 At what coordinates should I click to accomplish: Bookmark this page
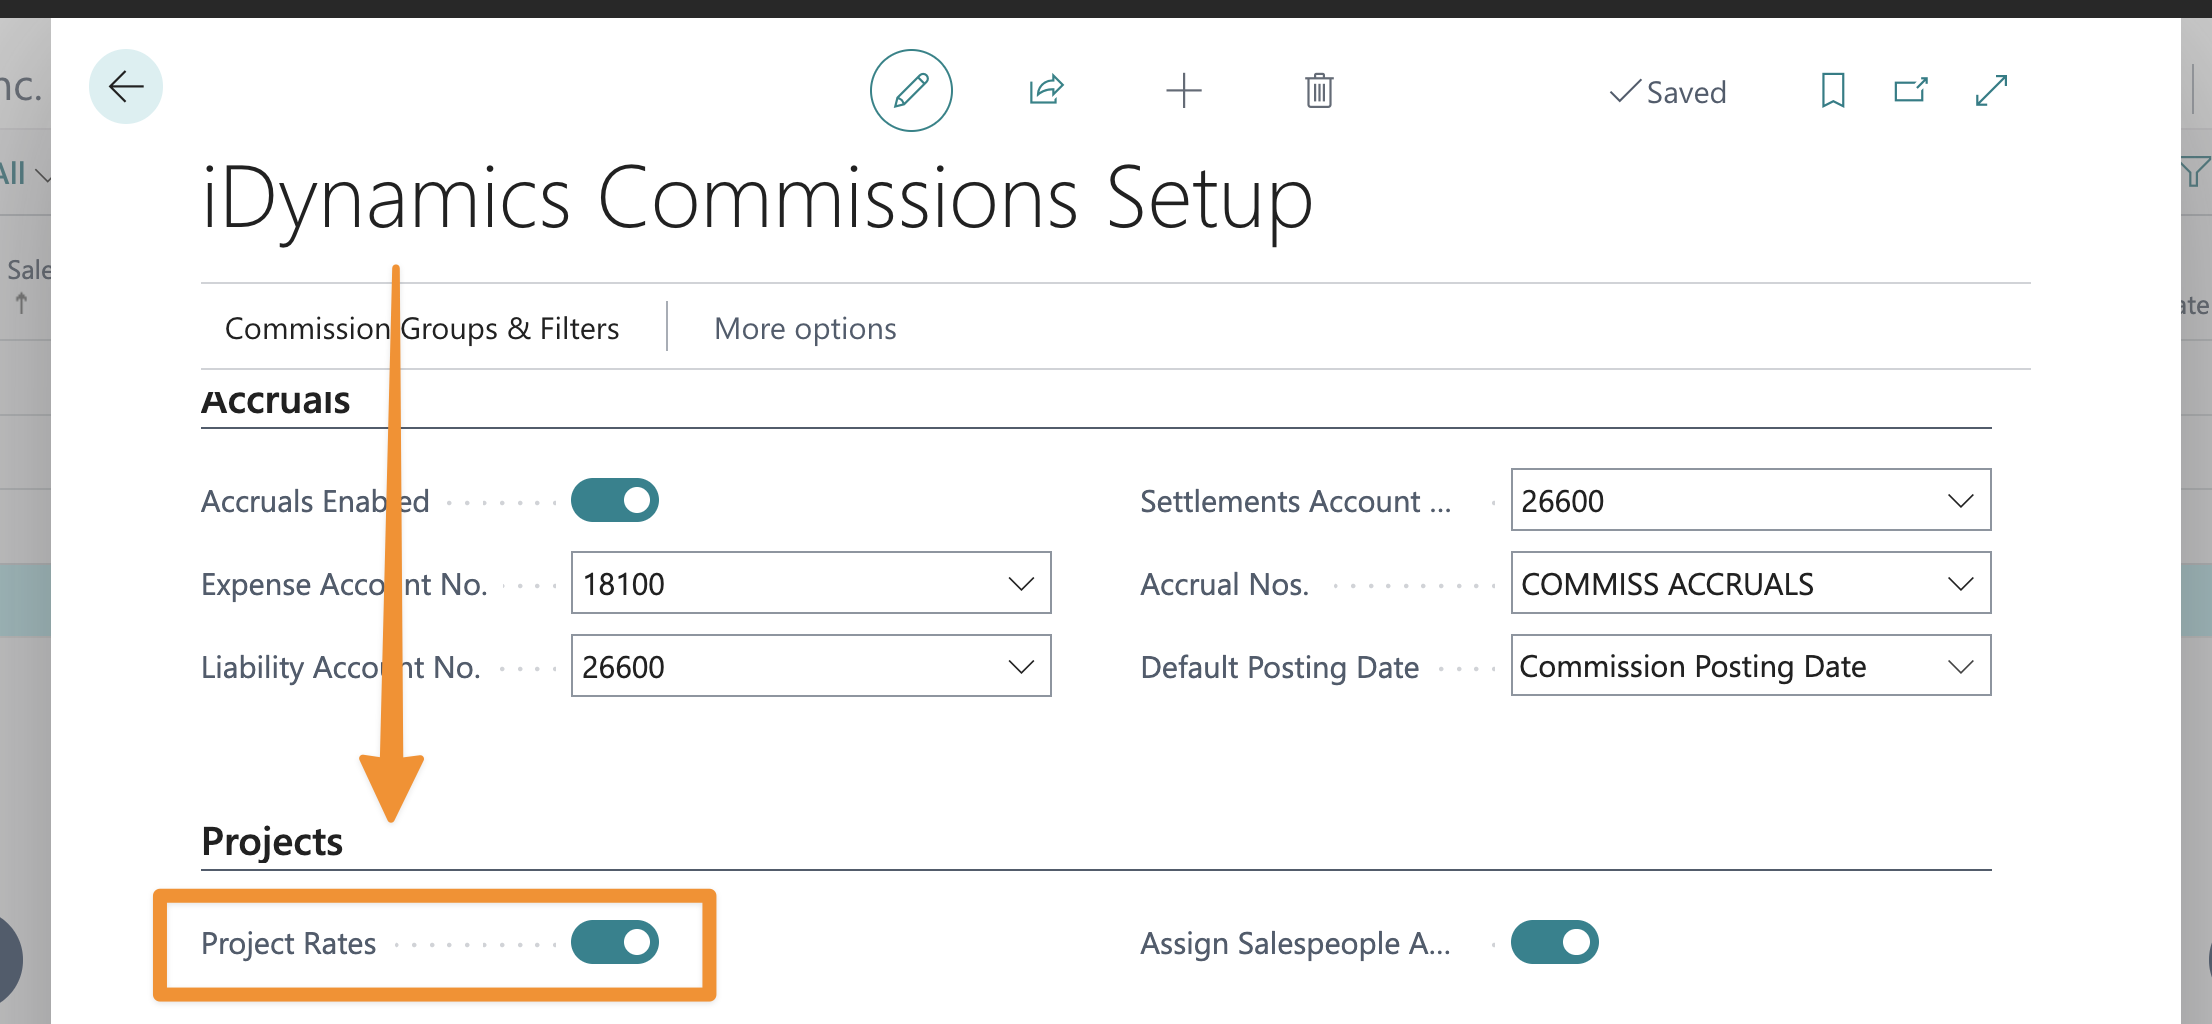pos(1833,91)
